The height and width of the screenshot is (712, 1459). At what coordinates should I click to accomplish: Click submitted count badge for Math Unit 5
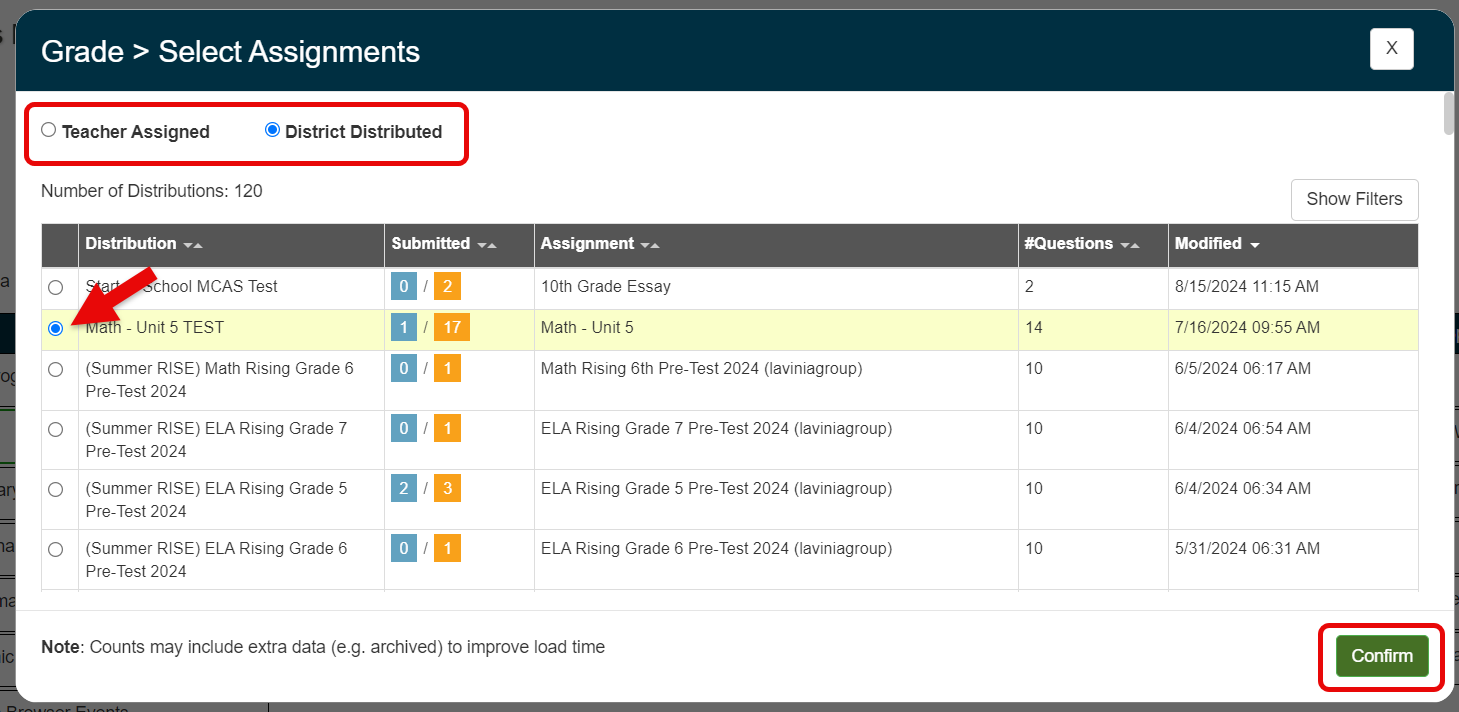(x=403, y=328)
